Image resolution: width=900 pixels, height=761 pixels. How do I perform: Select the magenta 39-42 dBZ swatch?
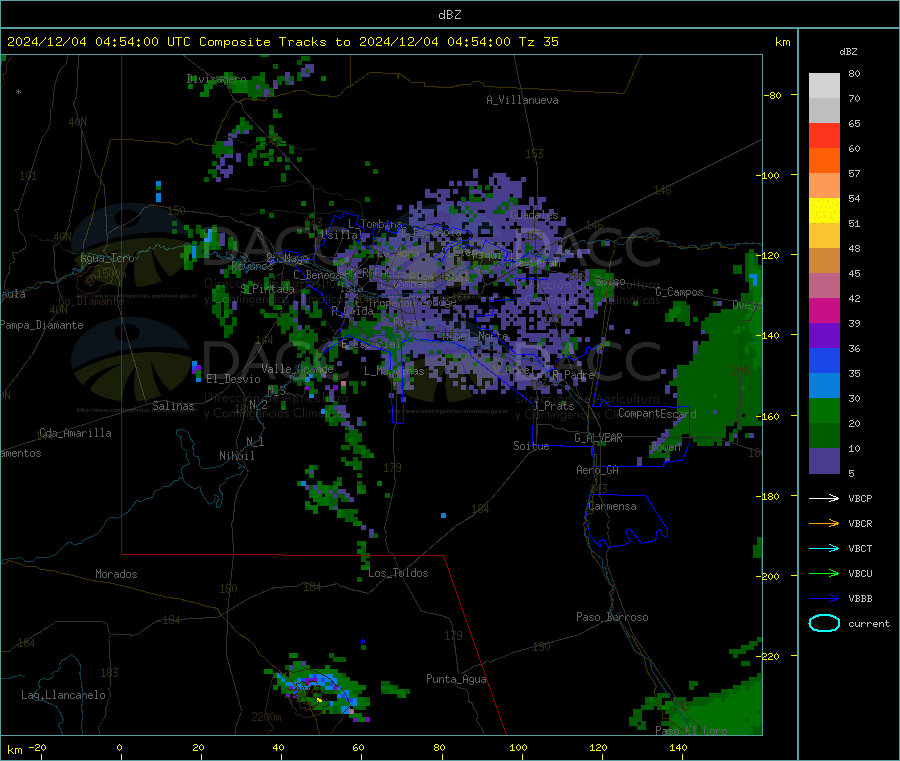coord(824,310)
